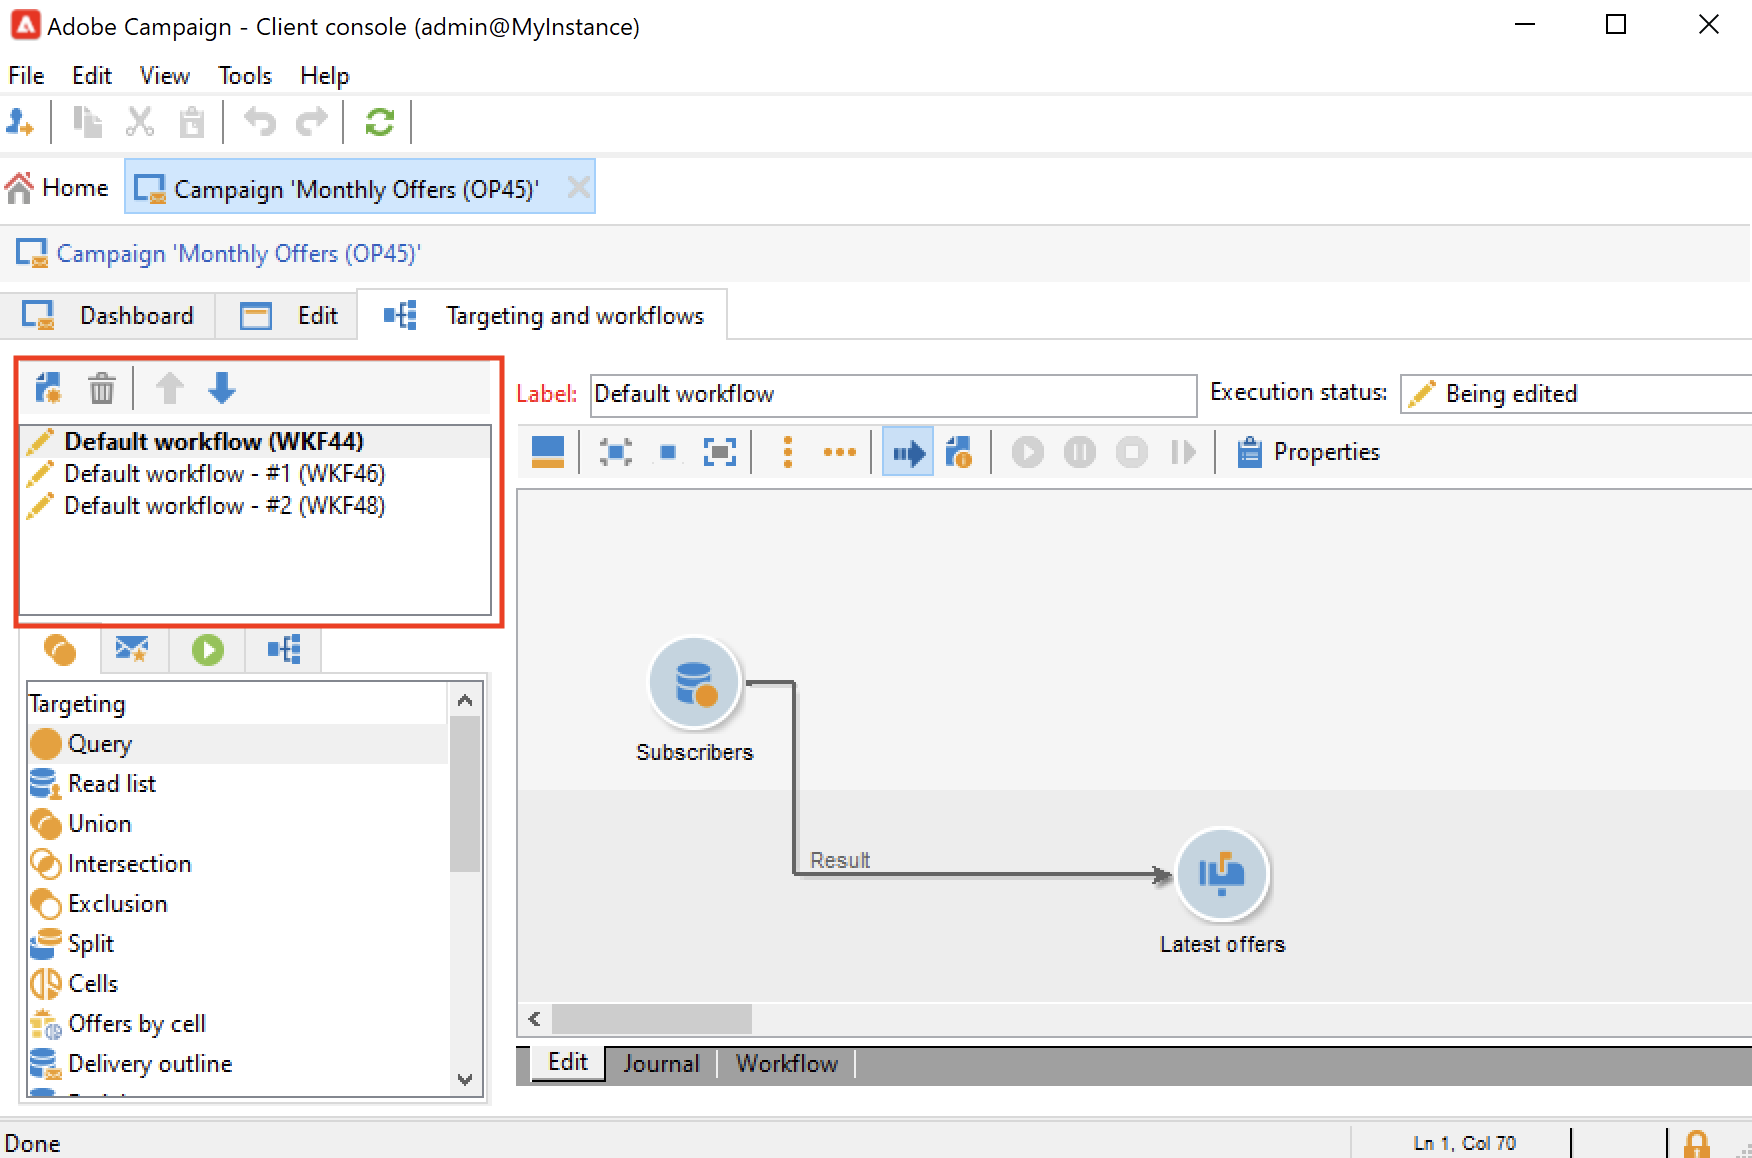Image resolution: width=1752 pixels, height=1158 pixels.
Task: Click the Execution status field
Action: point(1576,394)
